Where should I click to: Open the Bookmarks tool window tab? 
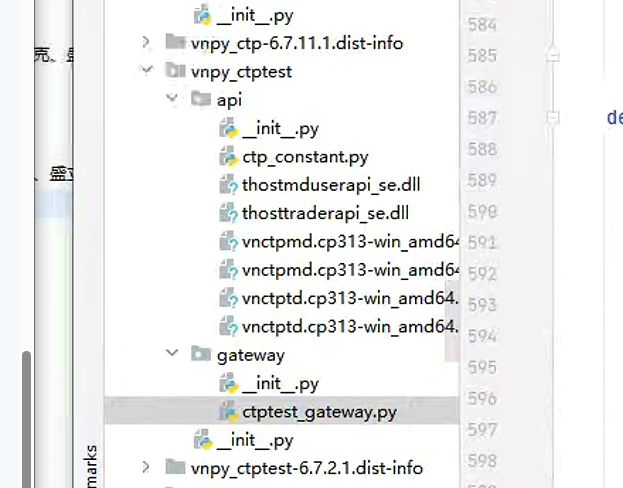point(92,465)
